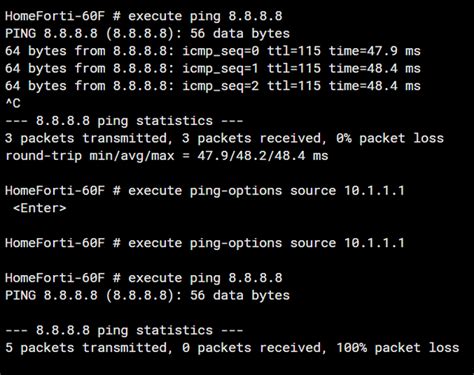Click the second 'PING 8.8.8.8 ... 56 data bytes' line
The height and width of the screenshot is (375, 474).
[147, 295]
